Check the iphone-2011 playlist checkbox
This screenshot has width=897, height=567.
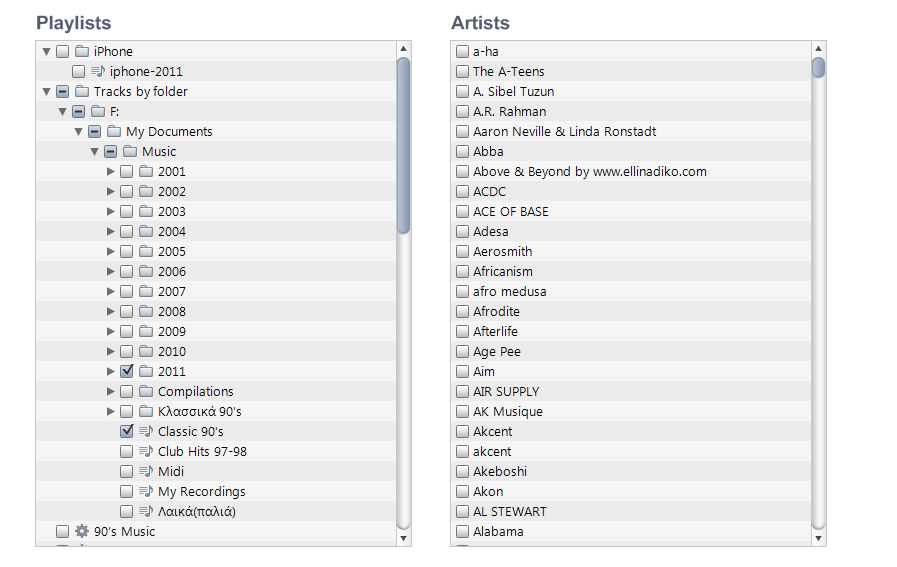pyautogui.click(x=78, y=72)
